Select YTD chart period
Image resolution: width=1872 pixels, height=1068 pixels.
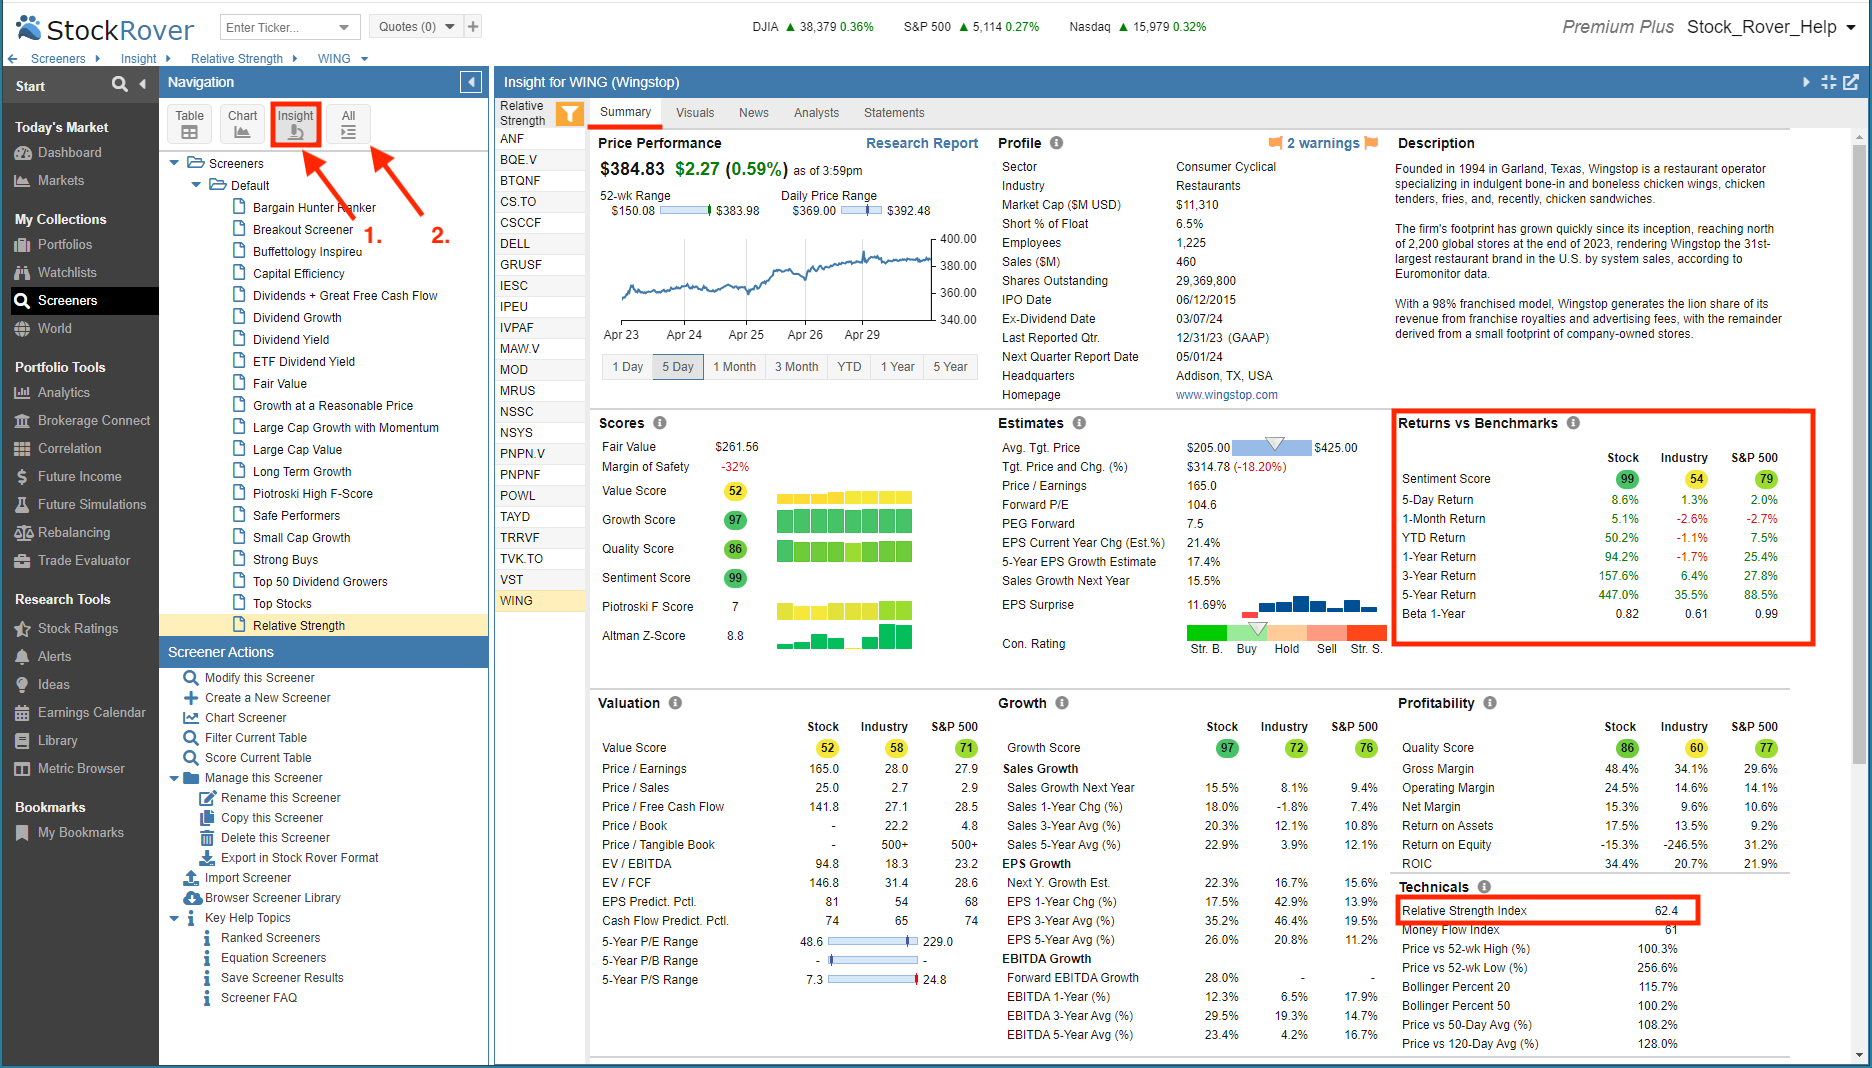(x=849, y=367)
